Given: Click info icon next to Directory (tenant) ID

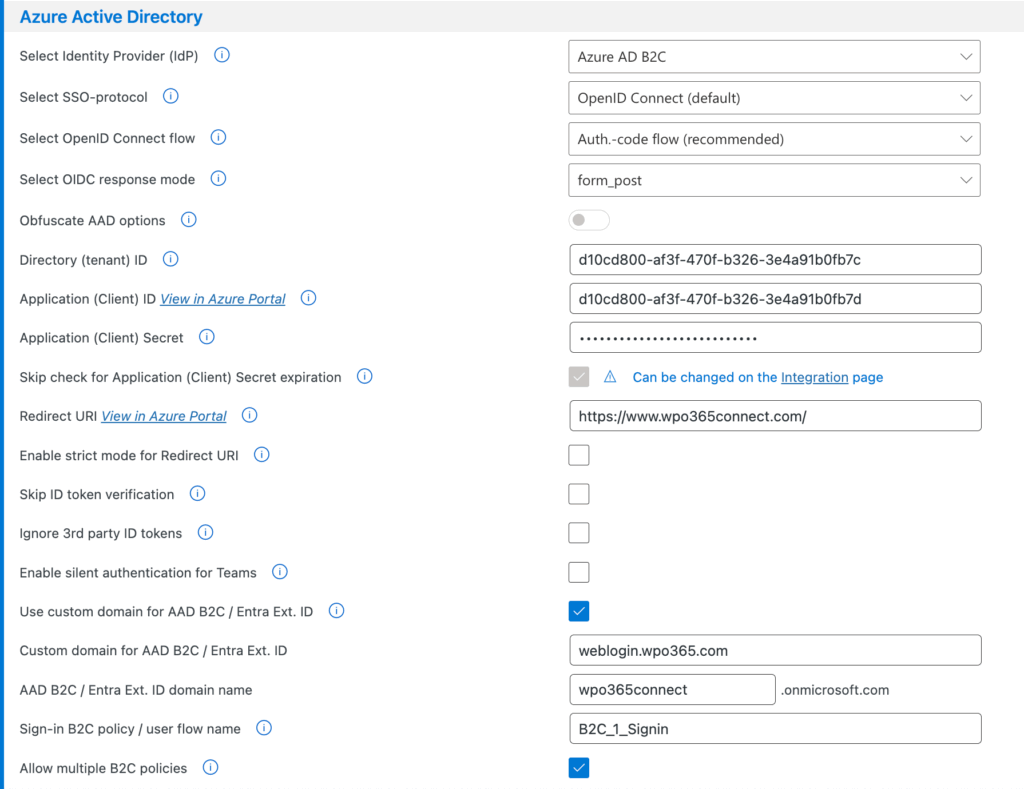Looking at the screenshot, I should coord(170,259).
